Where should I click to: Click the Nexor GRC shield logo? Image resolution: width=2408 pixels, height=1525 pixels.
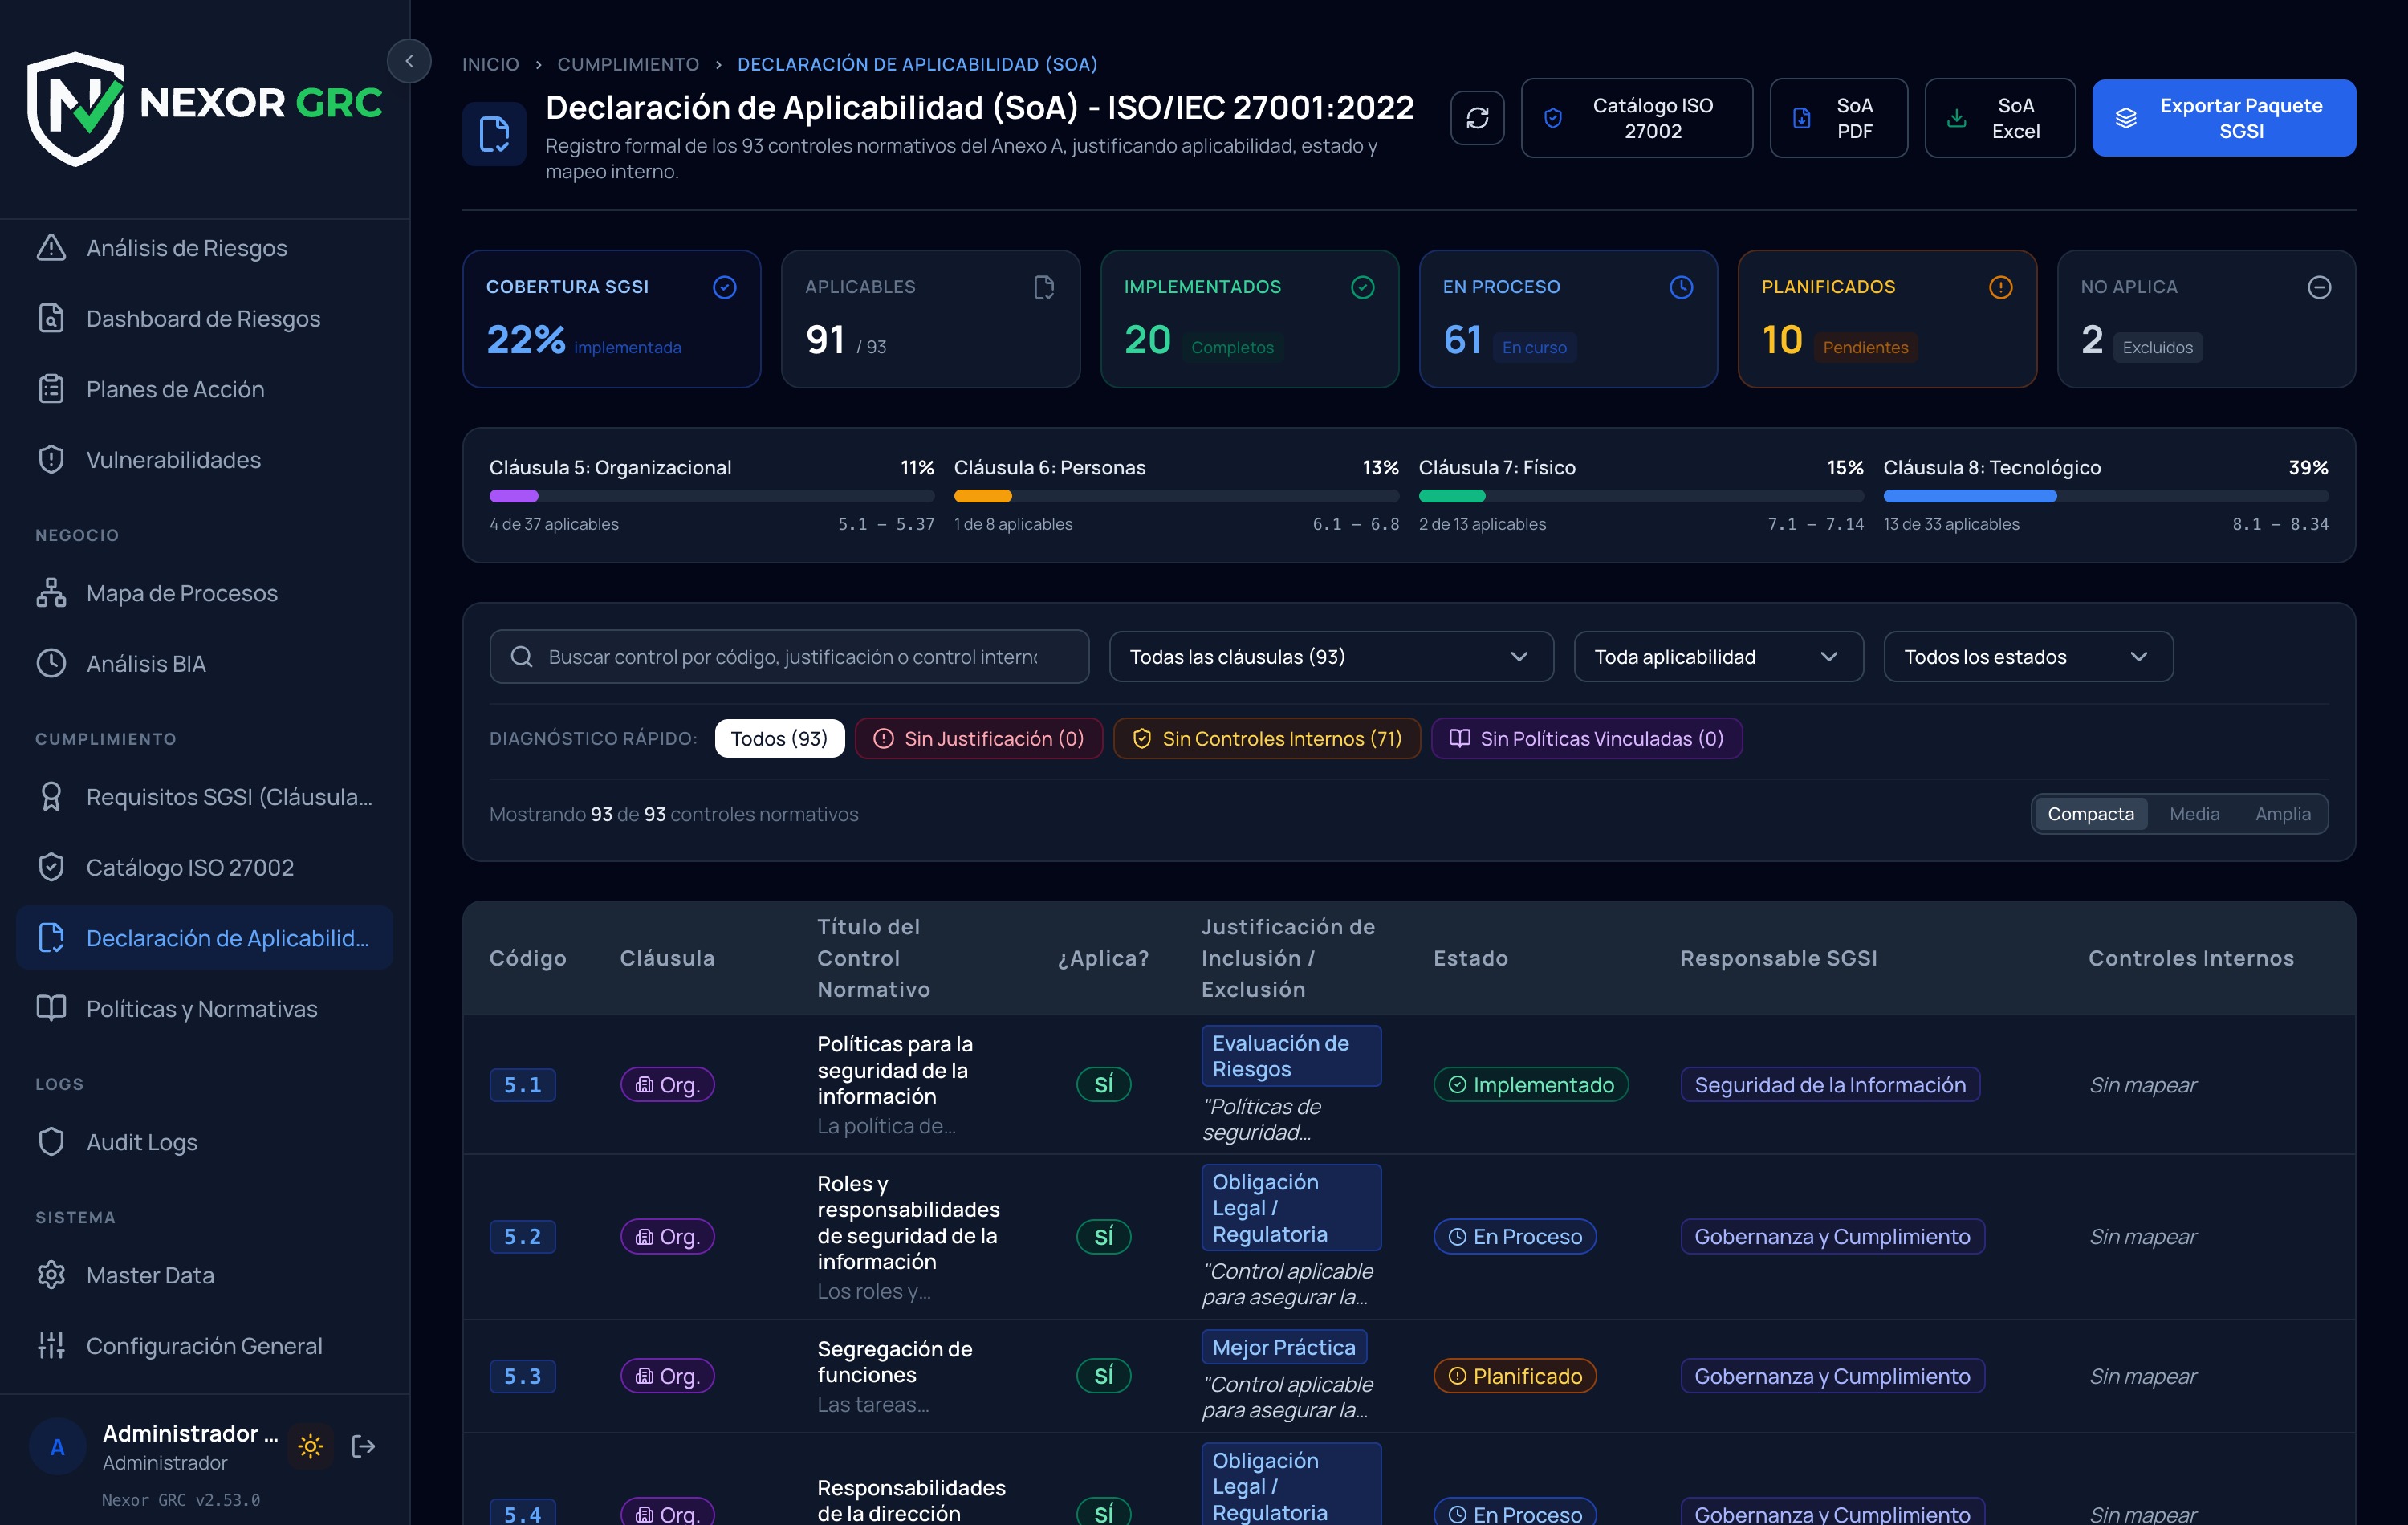point(75,108)
